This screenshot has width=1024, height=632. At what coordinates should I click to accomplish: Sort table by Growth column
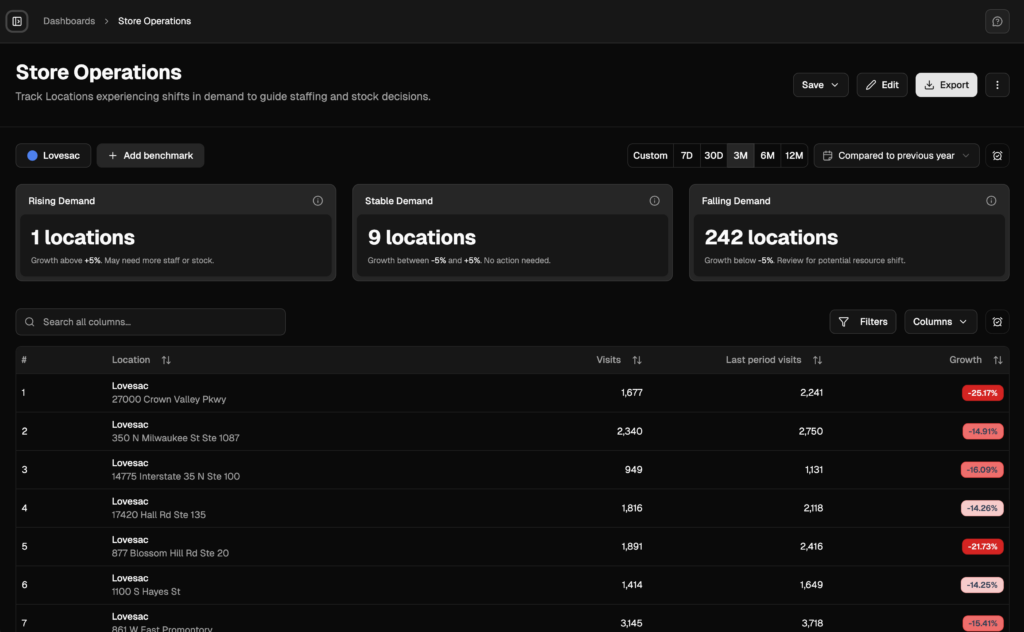click(x=997, y=360)
